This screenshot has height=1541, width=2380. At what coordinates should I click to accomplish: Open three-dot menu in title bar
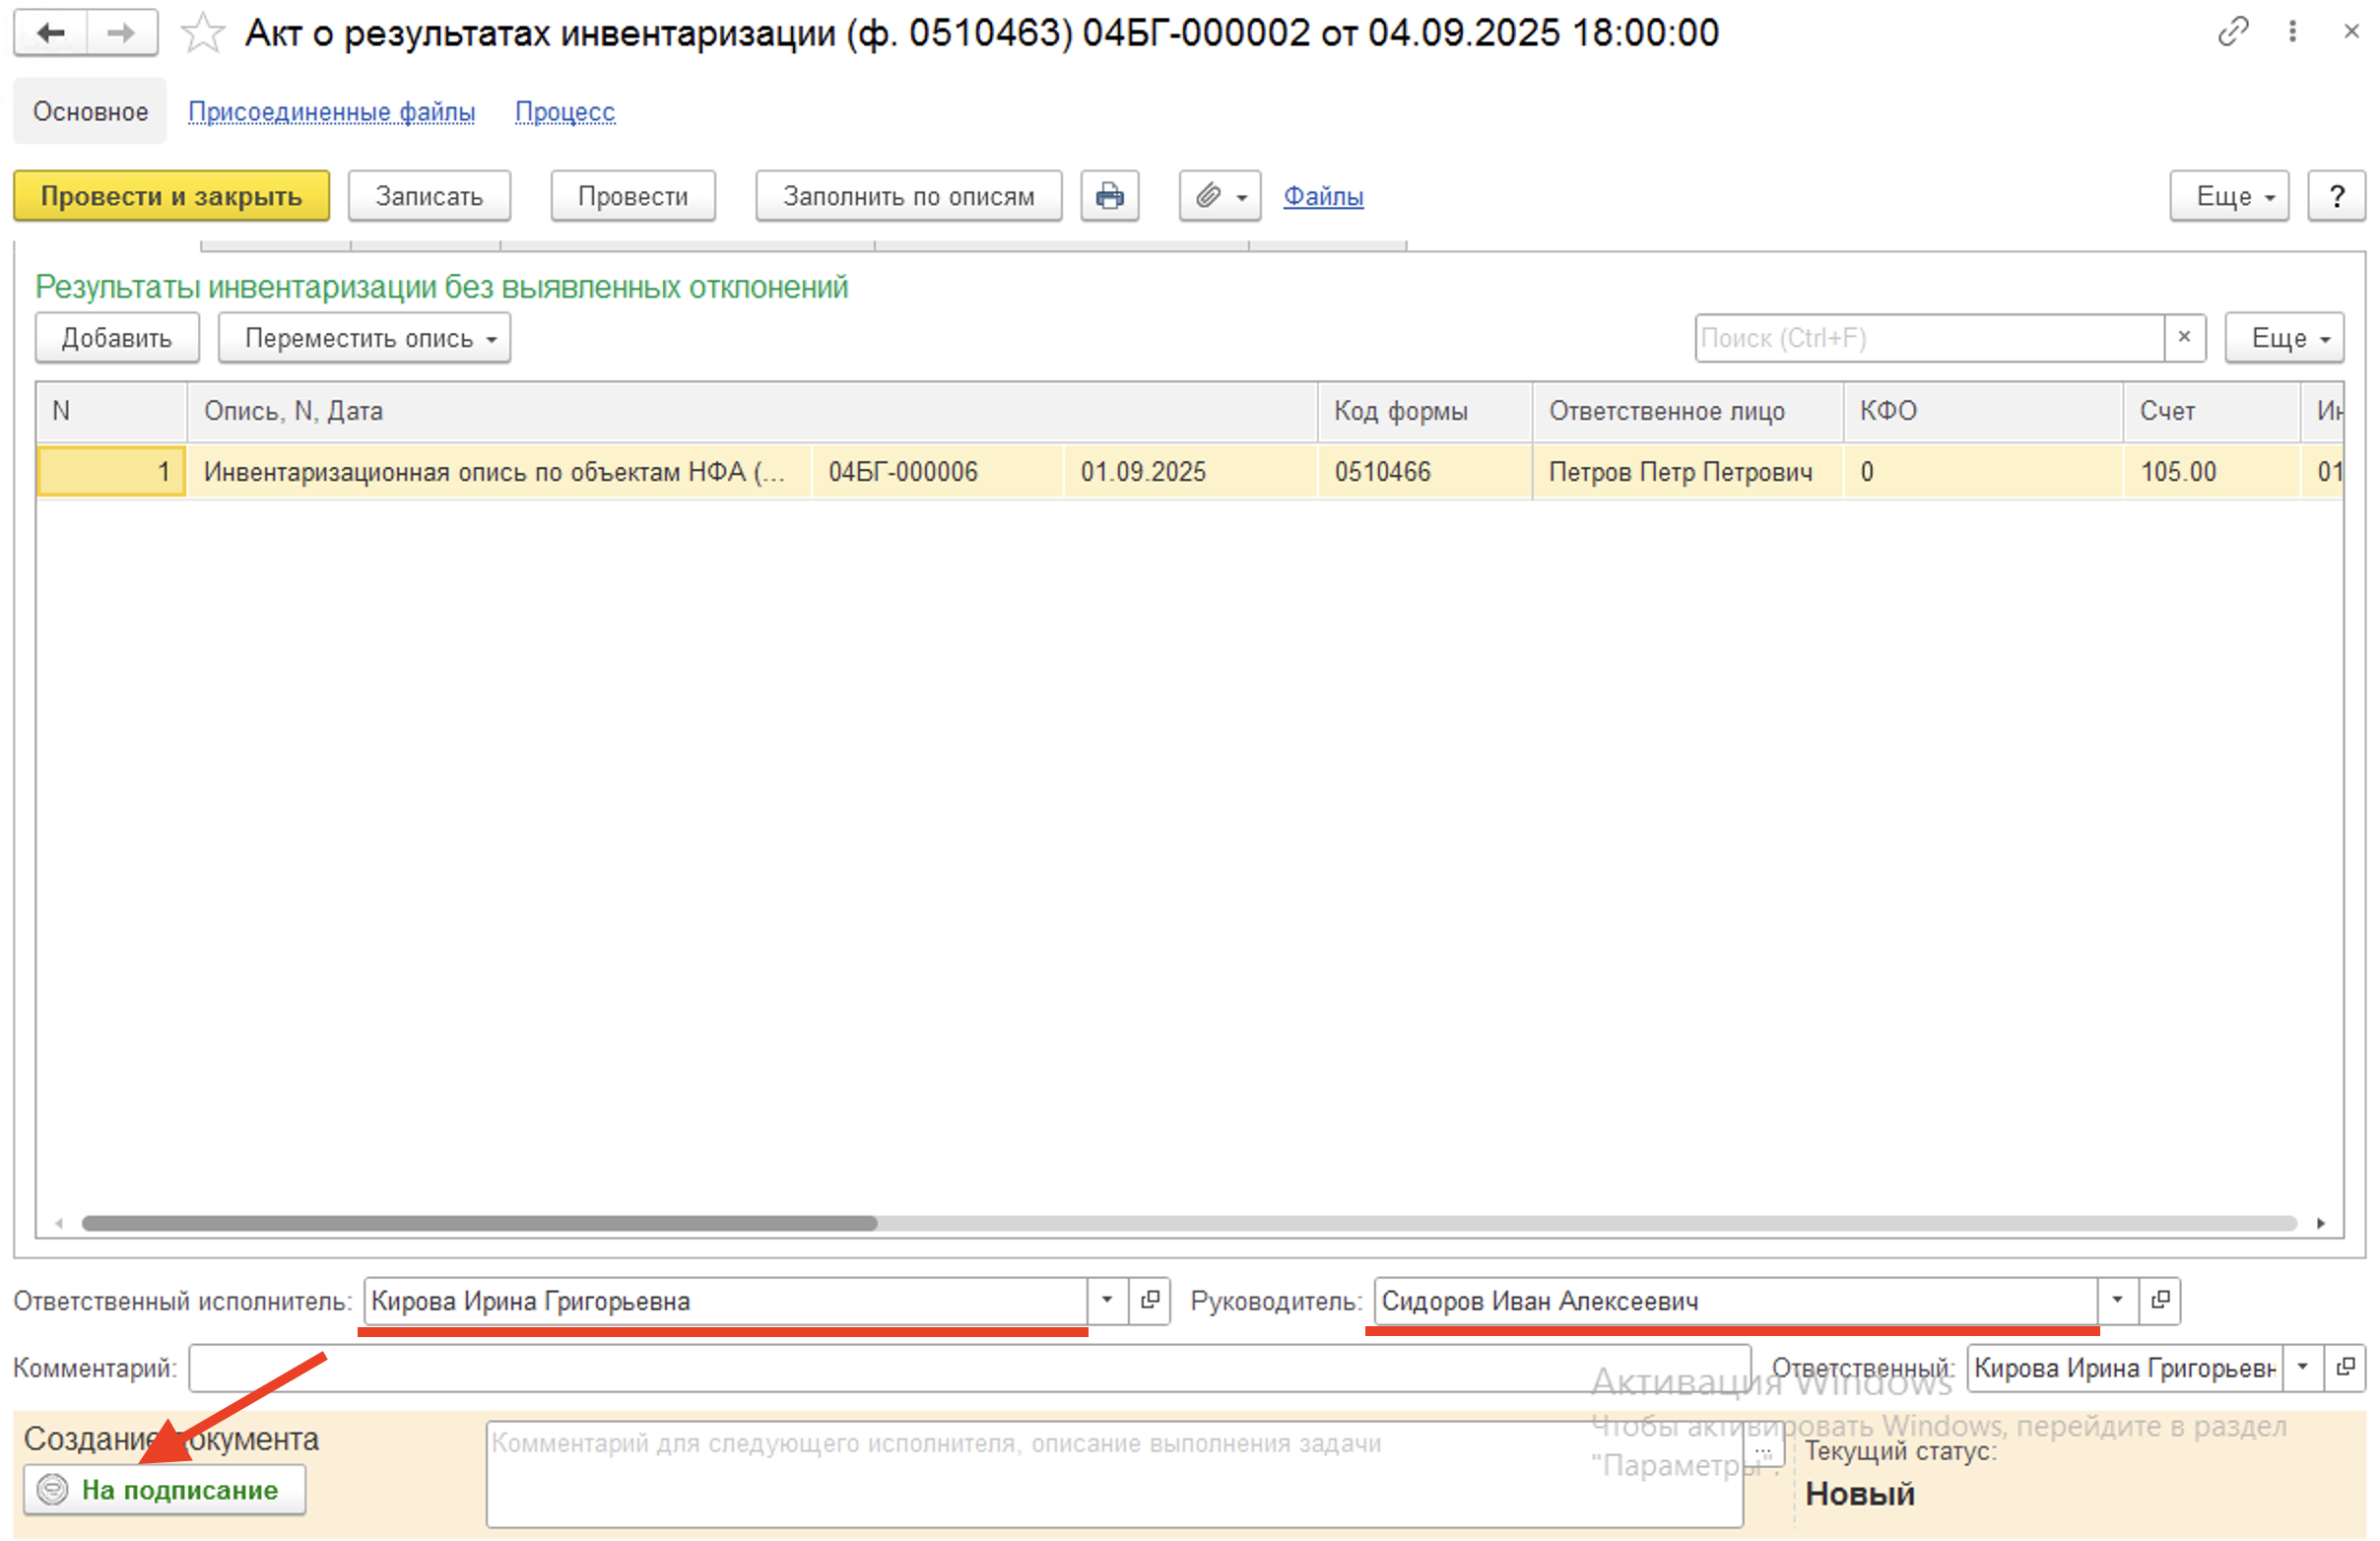tap(2292, 32)
